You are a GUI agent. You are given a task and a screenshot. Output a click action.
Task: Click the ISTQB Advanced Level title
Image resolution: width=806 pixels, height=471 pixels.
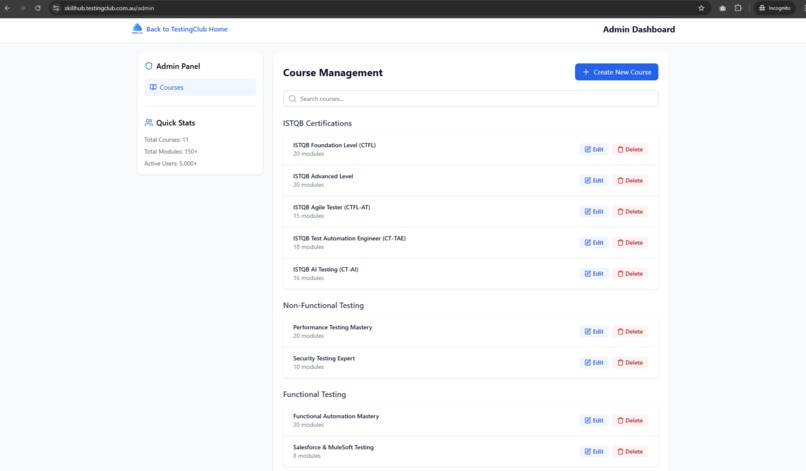[323, 176]
